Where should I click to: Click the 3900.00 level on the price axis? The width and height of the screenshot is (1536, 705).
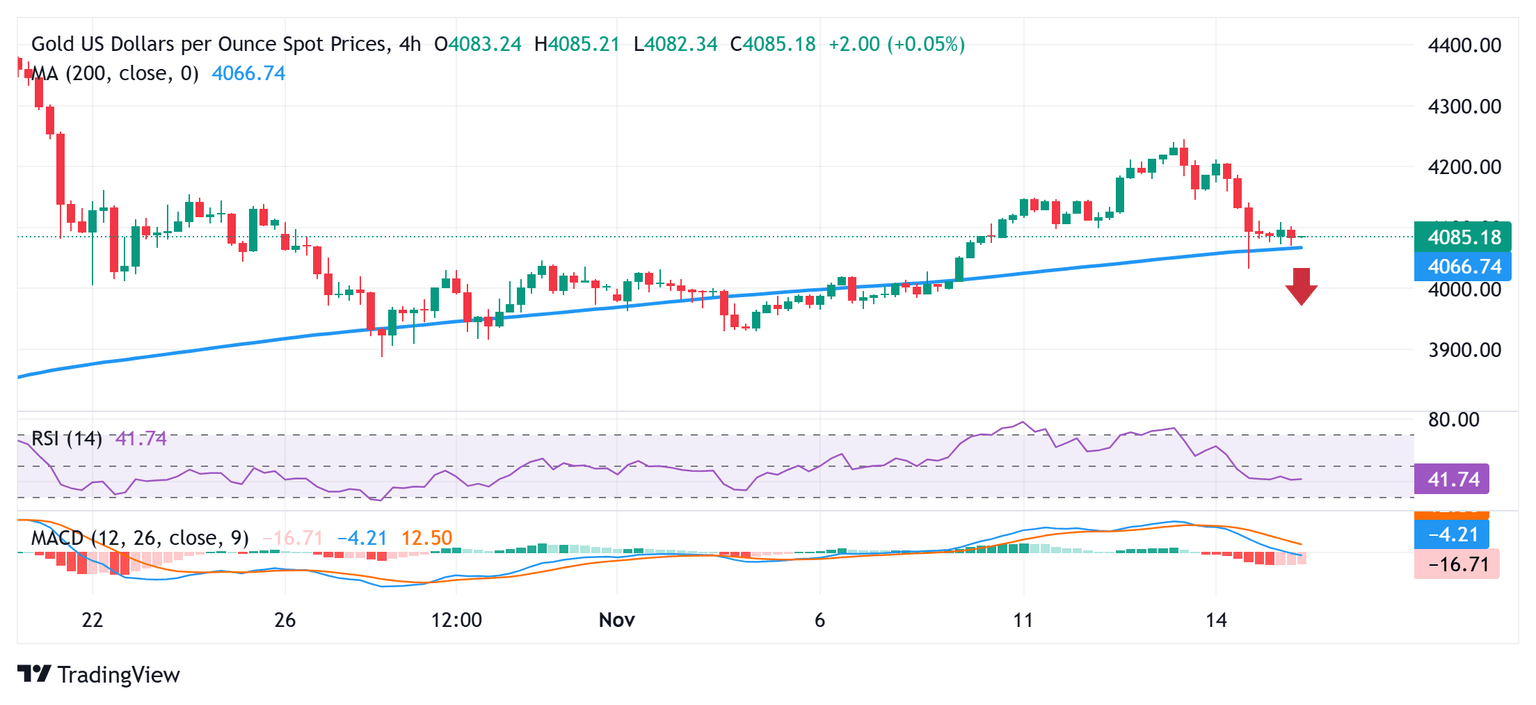coord(1460,350)
